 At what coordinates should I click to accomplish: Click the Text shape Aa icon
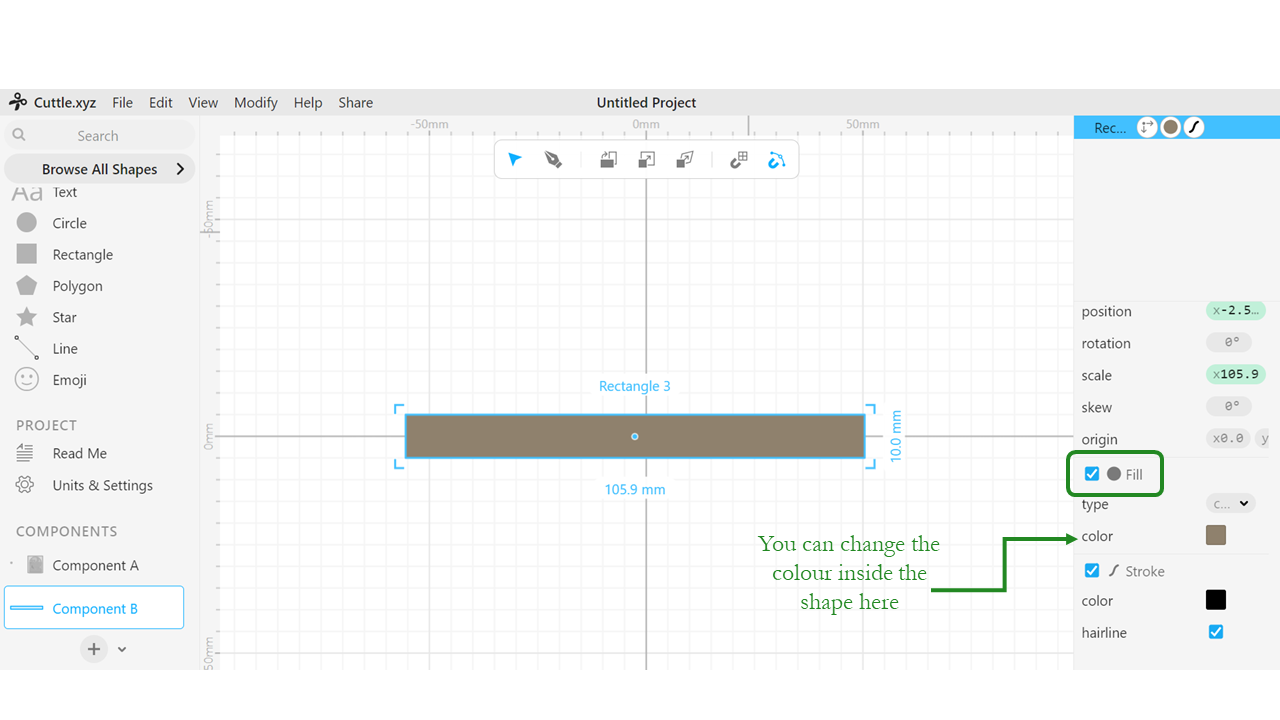[27, 193]
